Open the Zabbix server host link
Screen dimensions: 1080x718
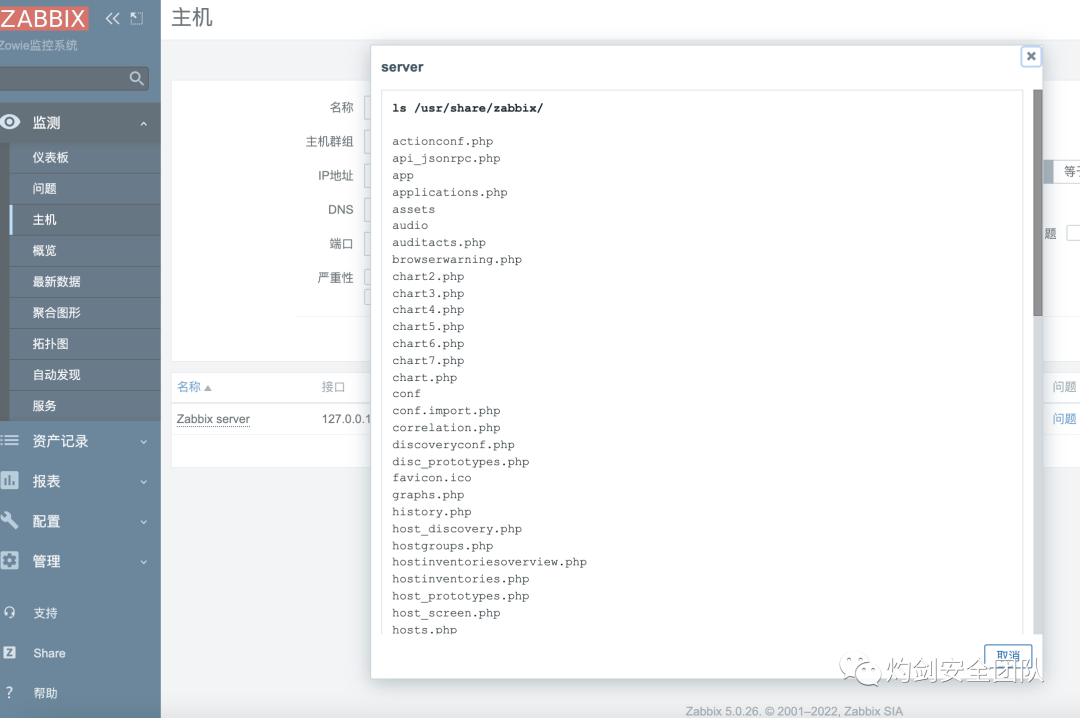point(214,419)
